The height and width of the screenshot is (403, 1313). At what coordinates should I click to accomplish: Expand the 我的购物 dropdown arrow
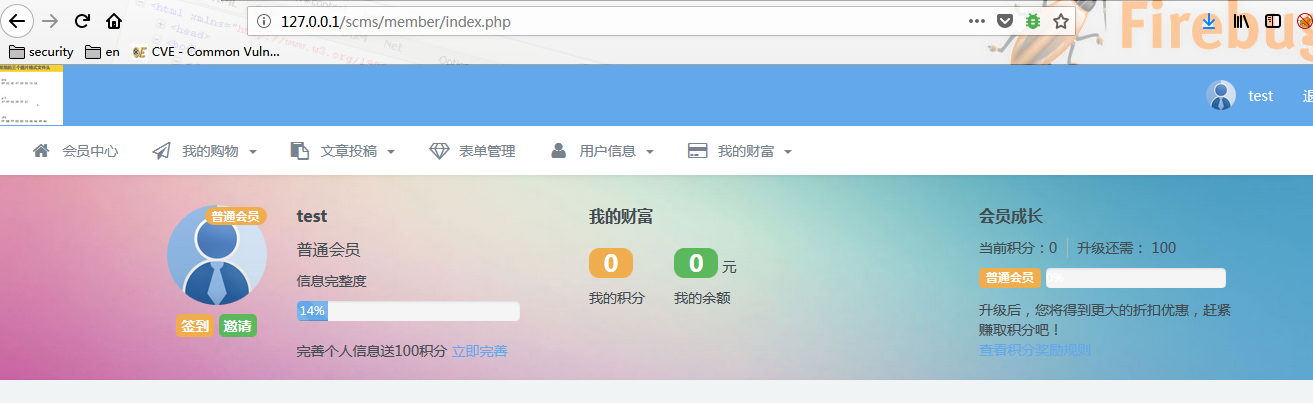253,152
